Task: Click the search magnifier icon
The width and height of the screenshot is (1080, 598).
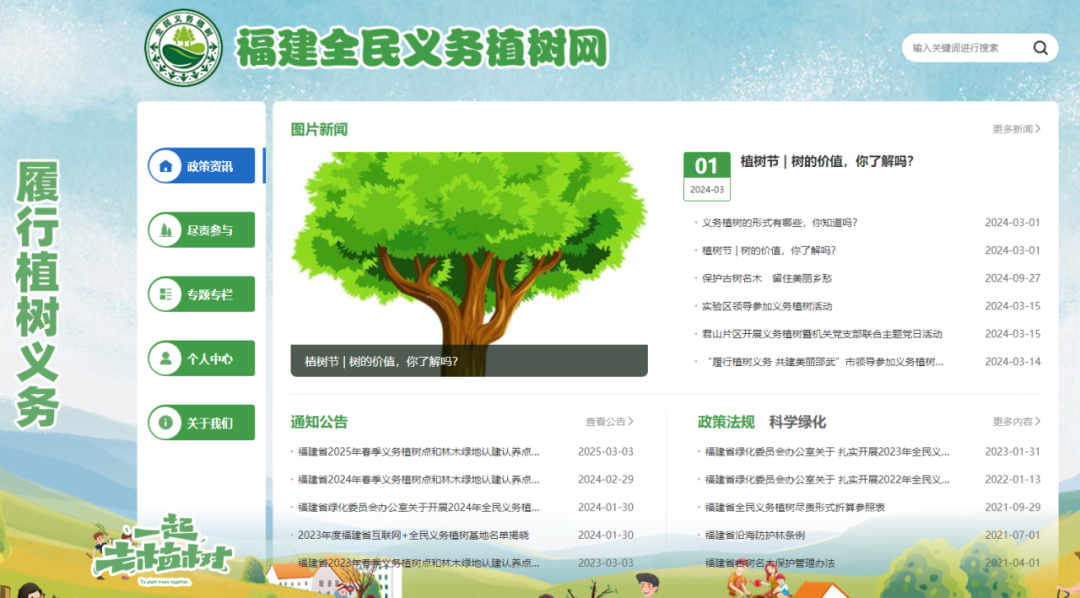Action: pyautogui.click(x=1040, y=48)
